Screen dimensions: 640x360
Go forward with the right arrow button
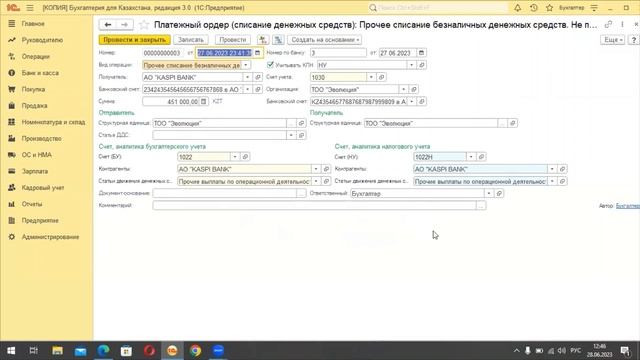point(124,25)
